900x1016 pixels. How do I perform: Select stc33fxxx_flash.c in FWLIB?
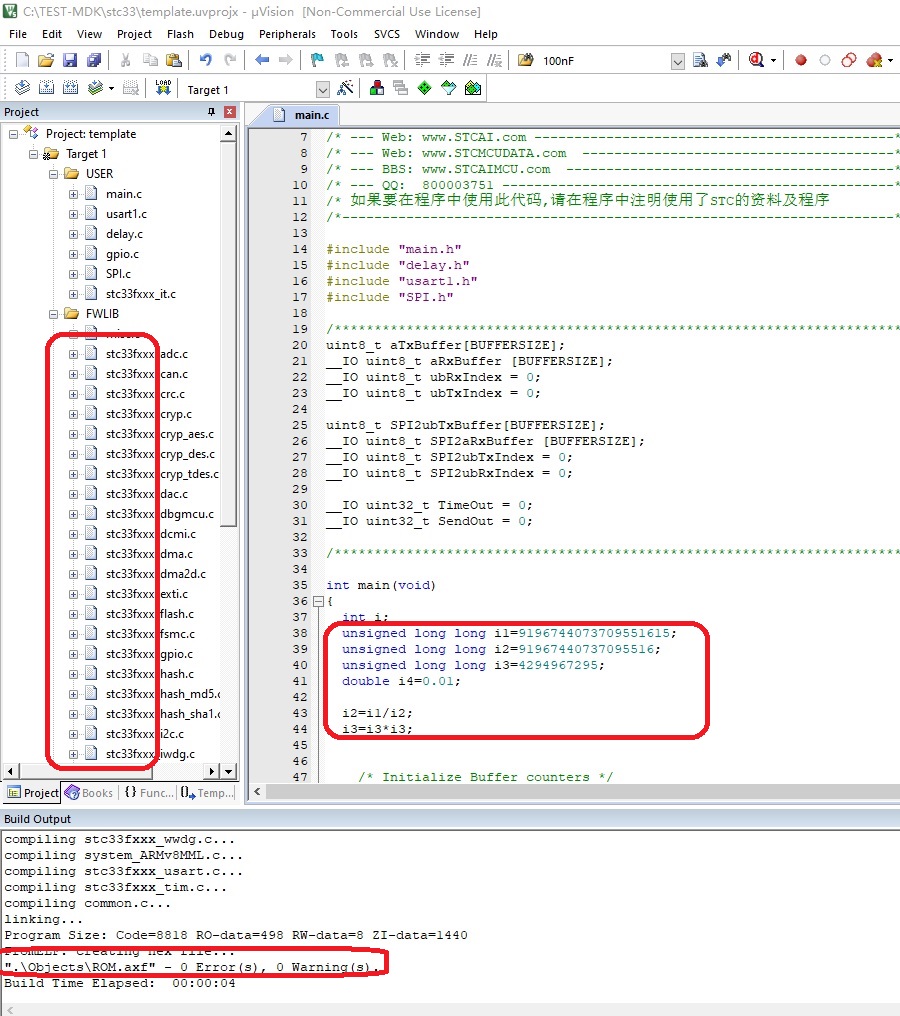149,614
